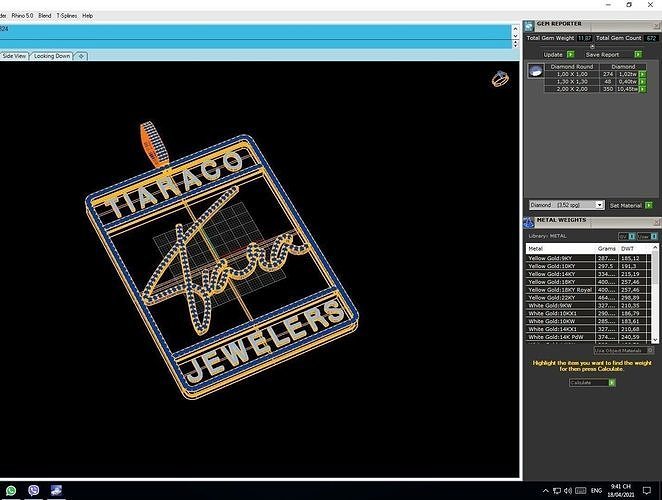Toggle the User library button
This screenshot has height=500, width=662.
coord(647,236)
